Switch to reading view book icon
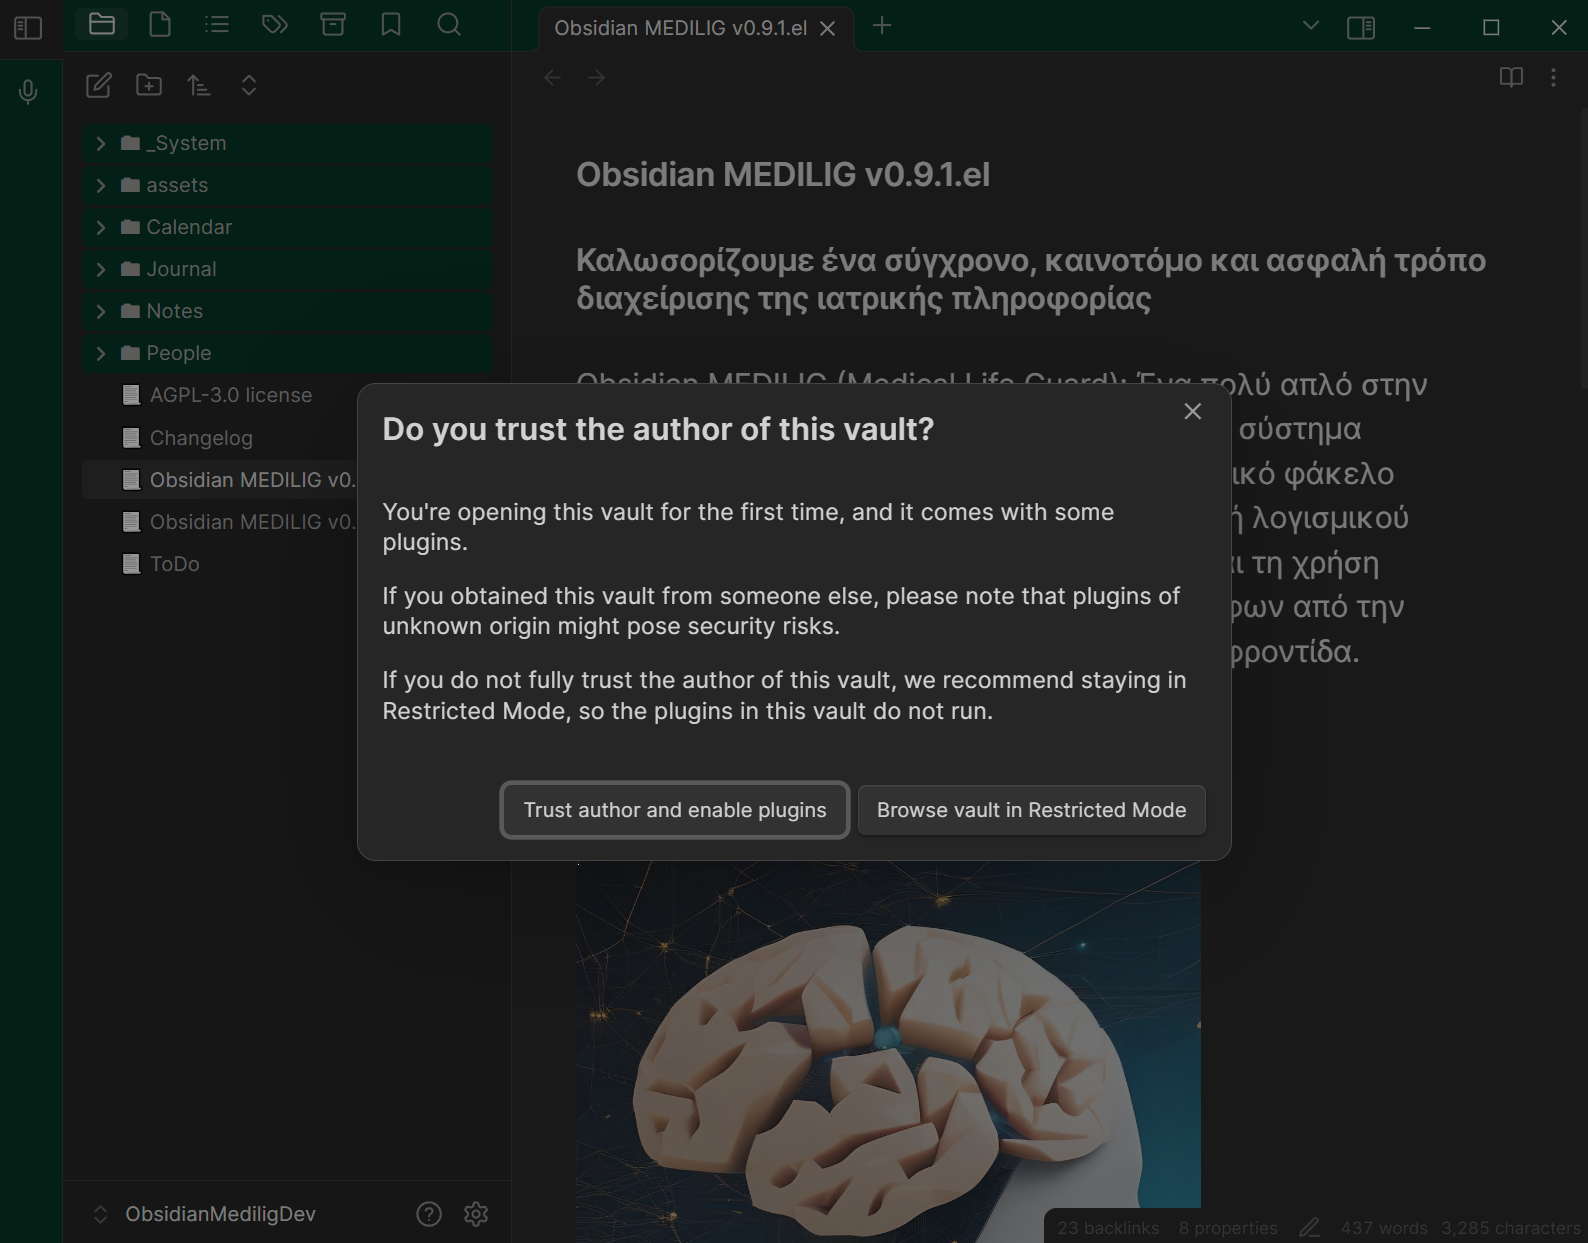 (1511, 77)
